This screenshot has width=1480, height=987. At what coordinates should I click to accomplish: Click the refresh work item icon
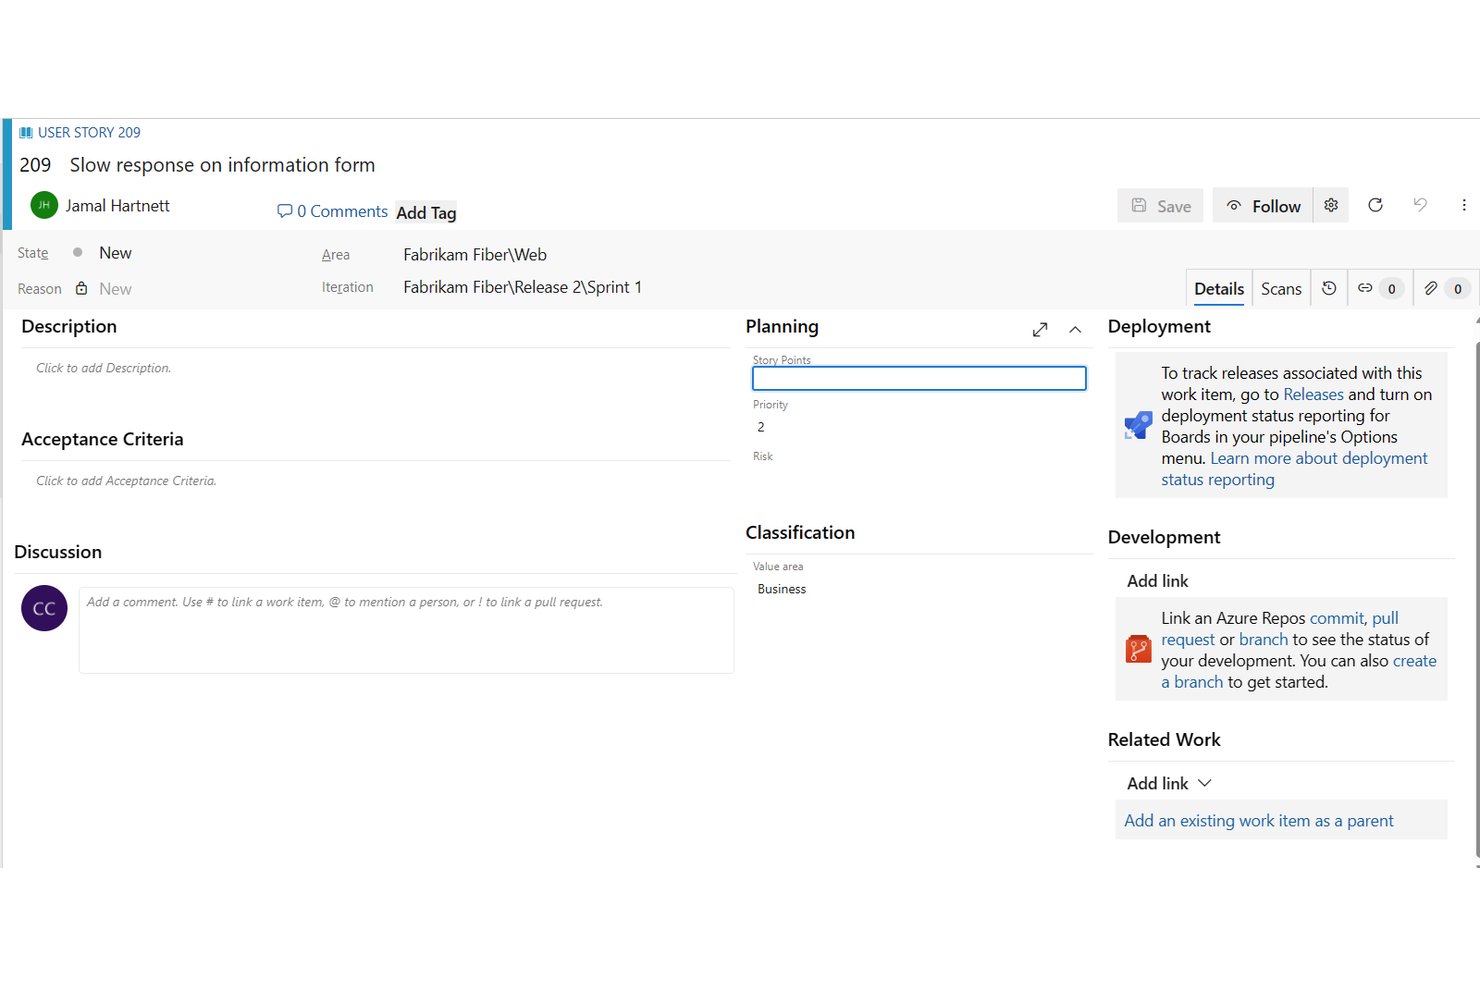pos(1375,205)
